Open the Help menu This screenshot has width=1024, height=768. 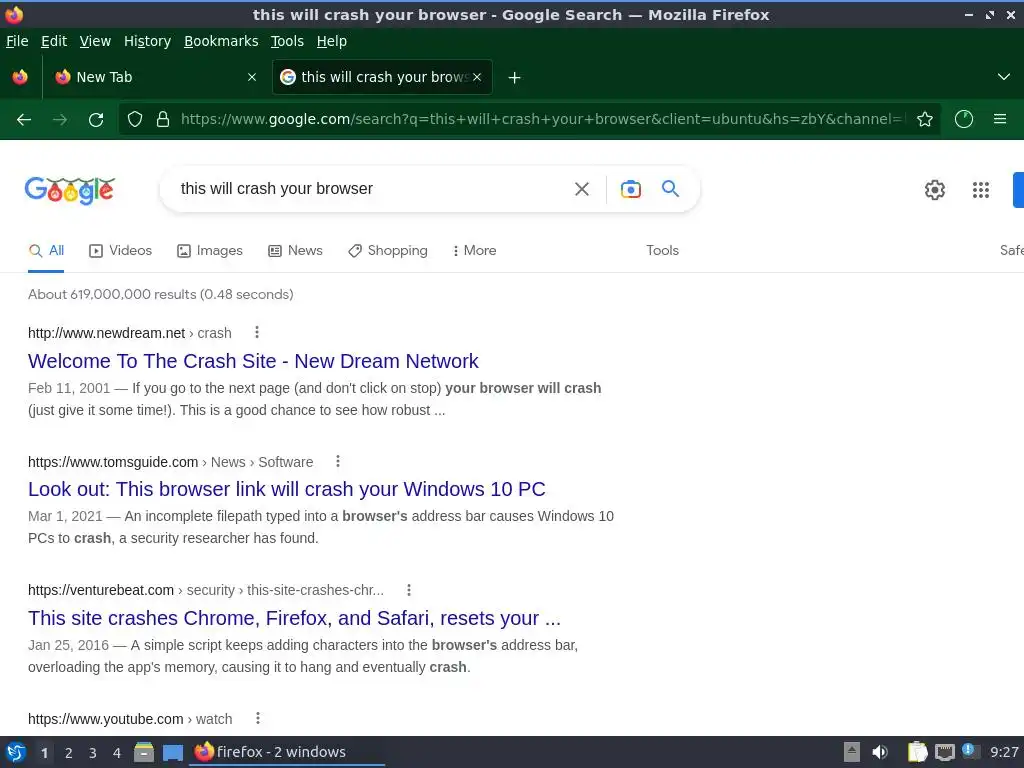[x=332, y=41]
